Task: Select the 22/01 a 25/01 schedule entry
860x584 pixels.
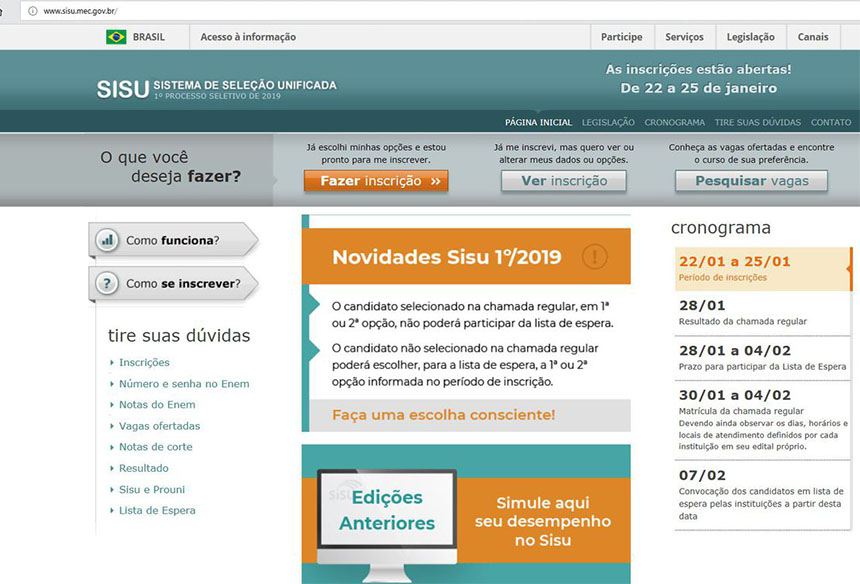Action: click(x=762, y=269)
